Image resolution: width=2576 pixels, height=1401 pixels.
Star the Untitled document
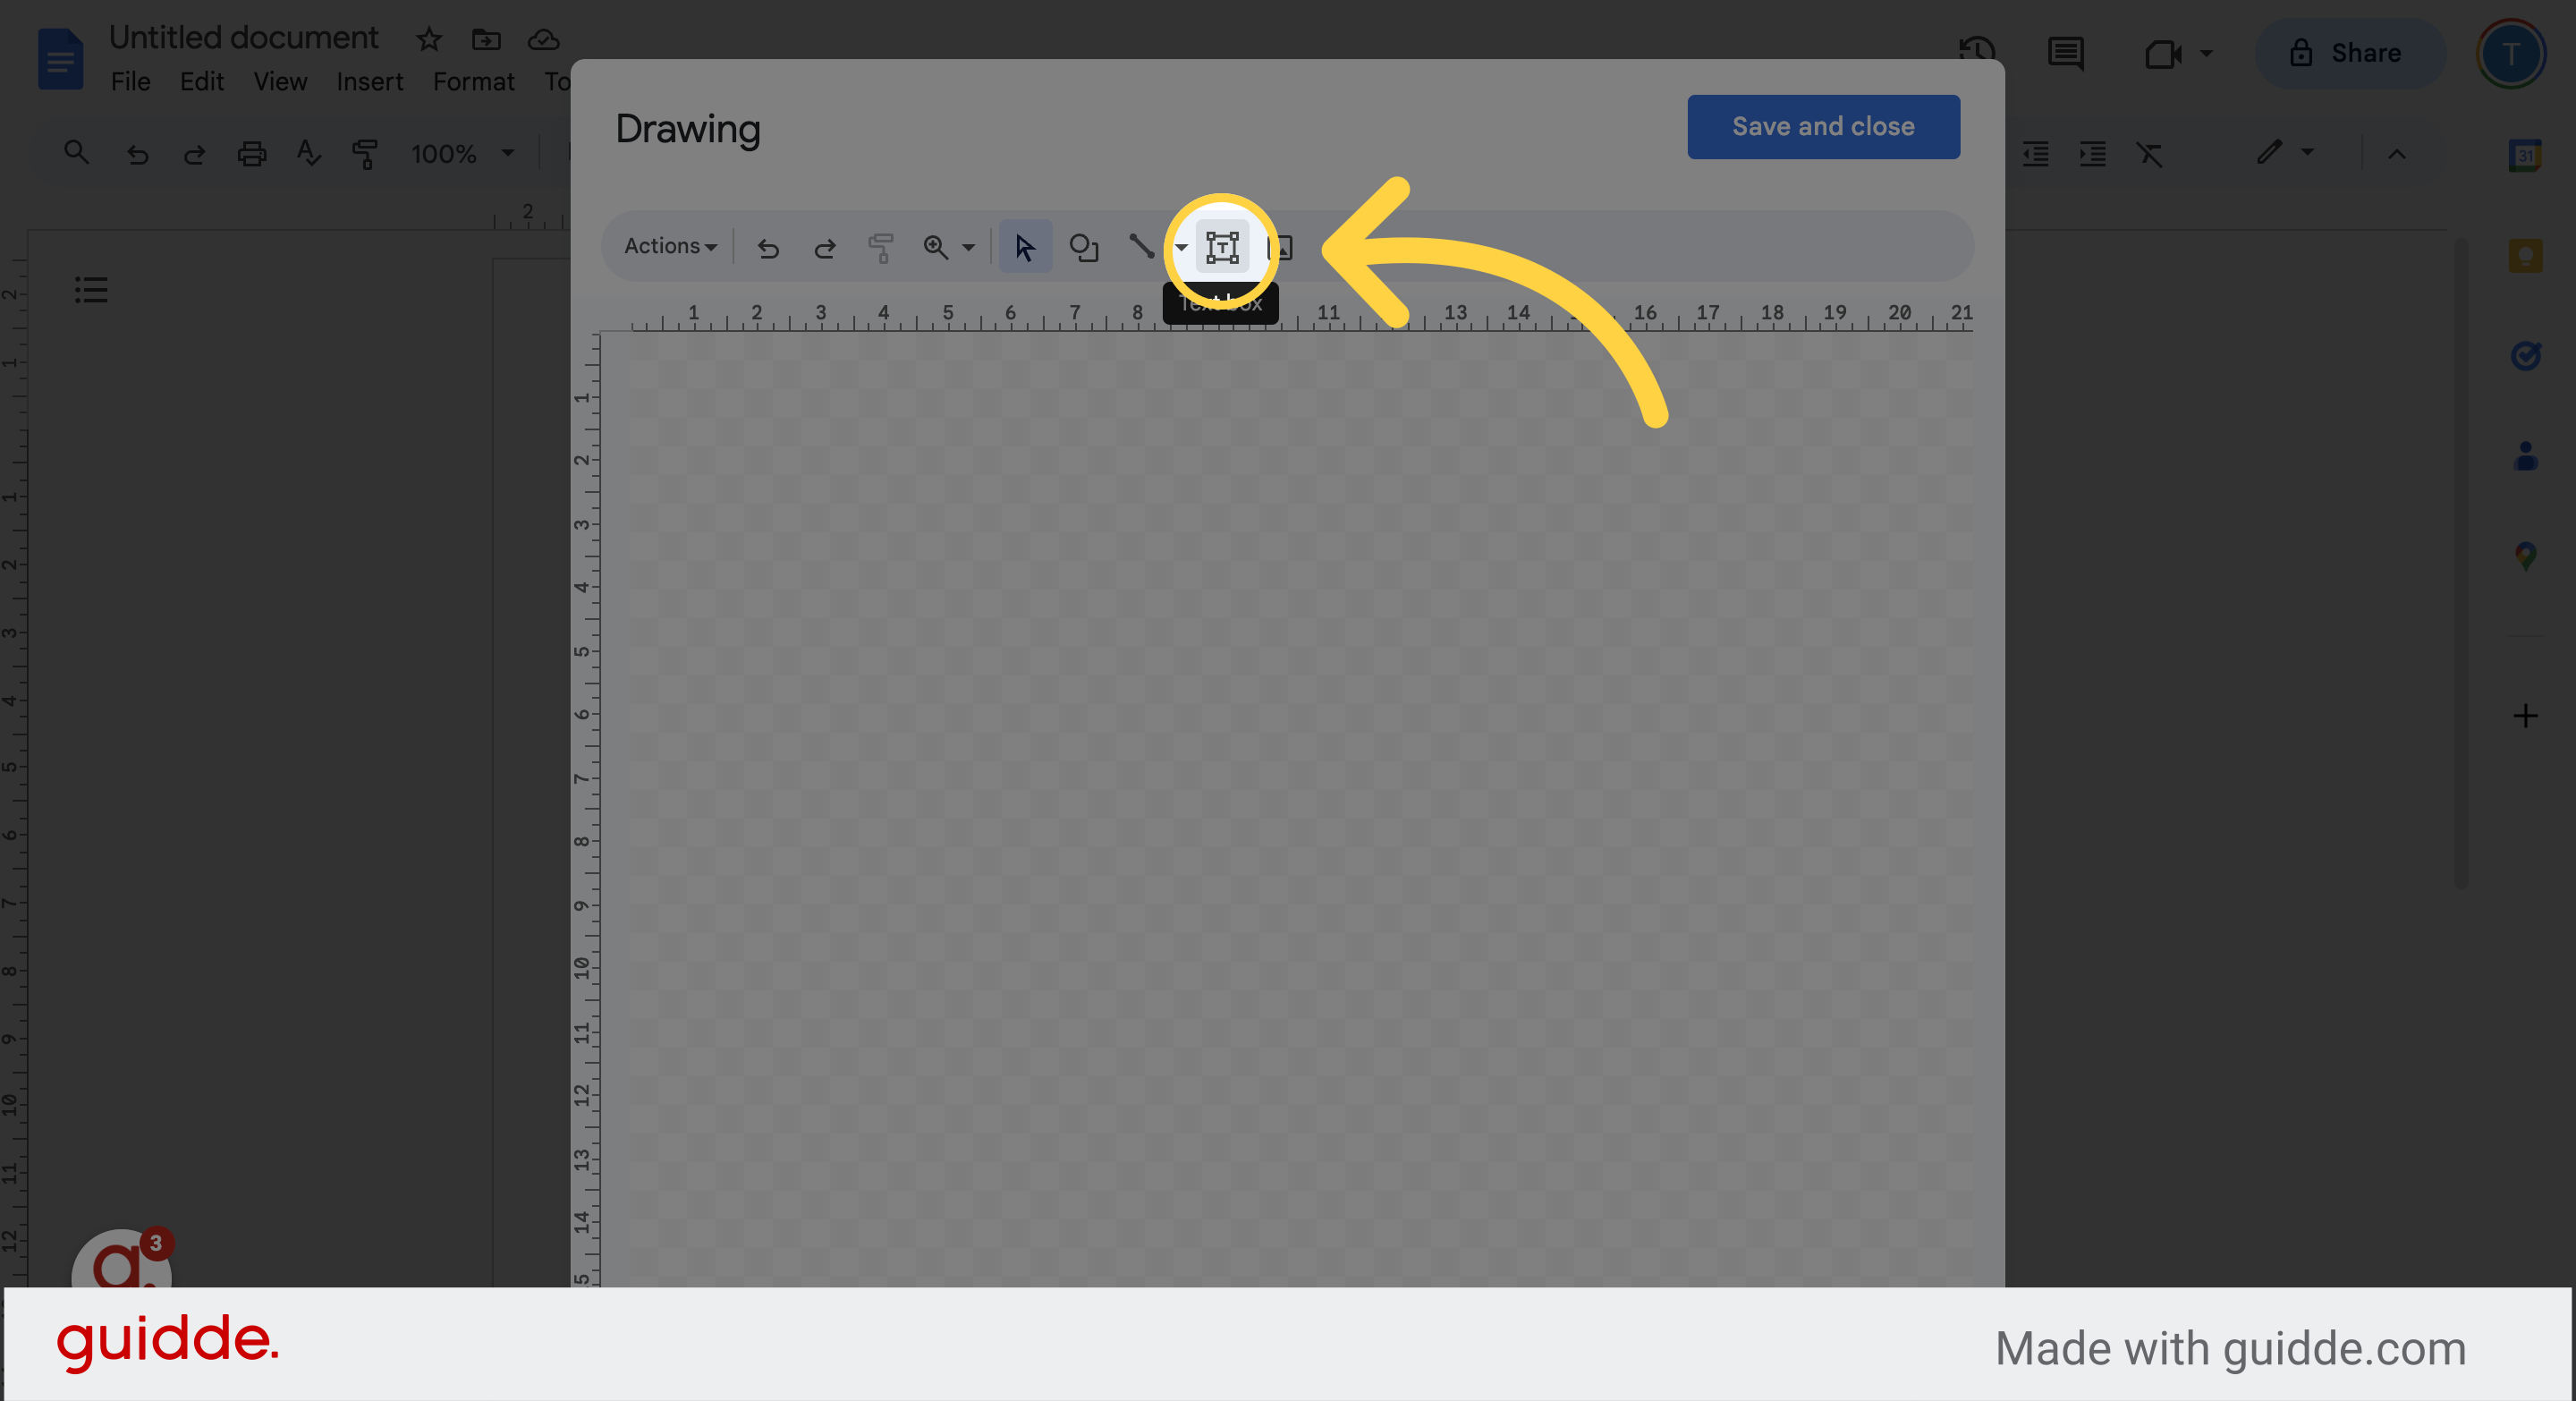coord(428,40)
